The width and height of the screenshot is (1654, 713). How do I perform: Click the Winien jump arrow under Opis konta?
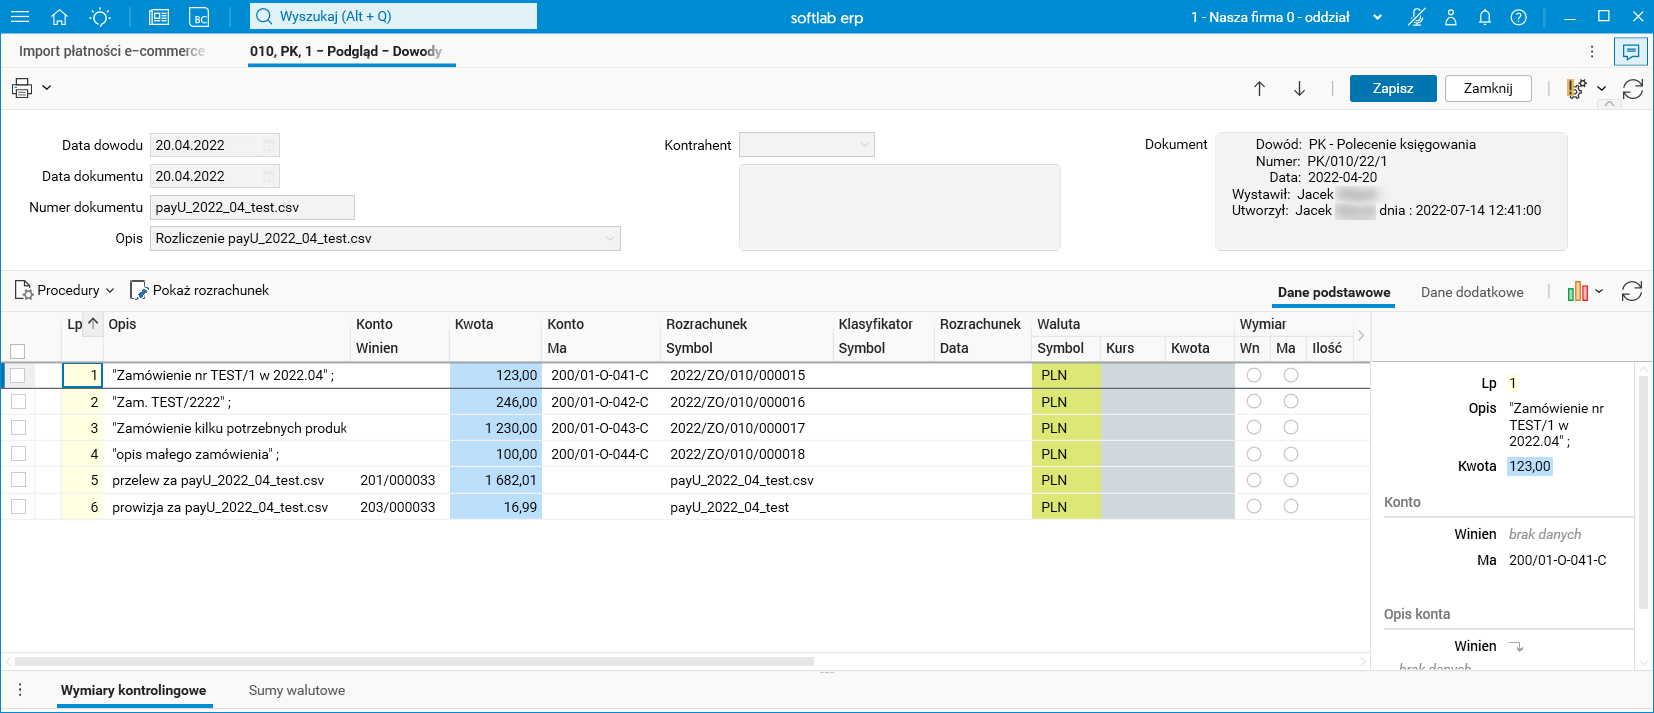tap(1516, 646)
